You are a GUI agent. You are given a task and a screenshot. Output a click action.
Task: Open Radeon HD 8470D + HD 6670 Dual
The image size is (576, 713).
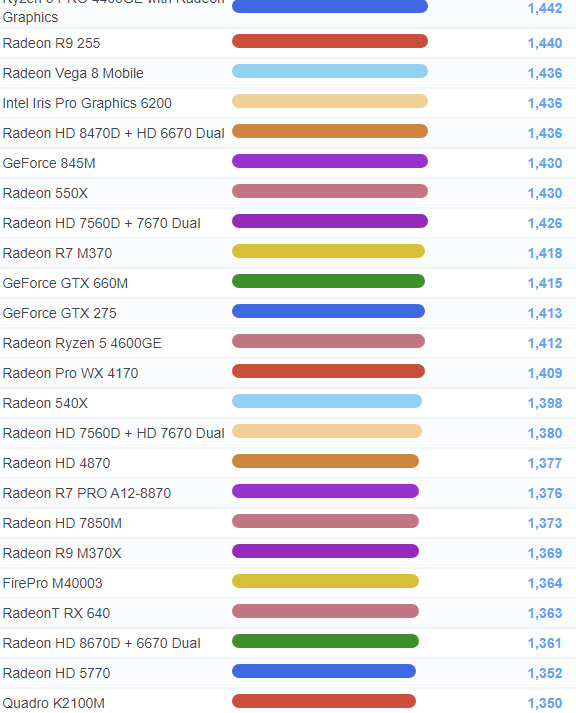[113, 133]
